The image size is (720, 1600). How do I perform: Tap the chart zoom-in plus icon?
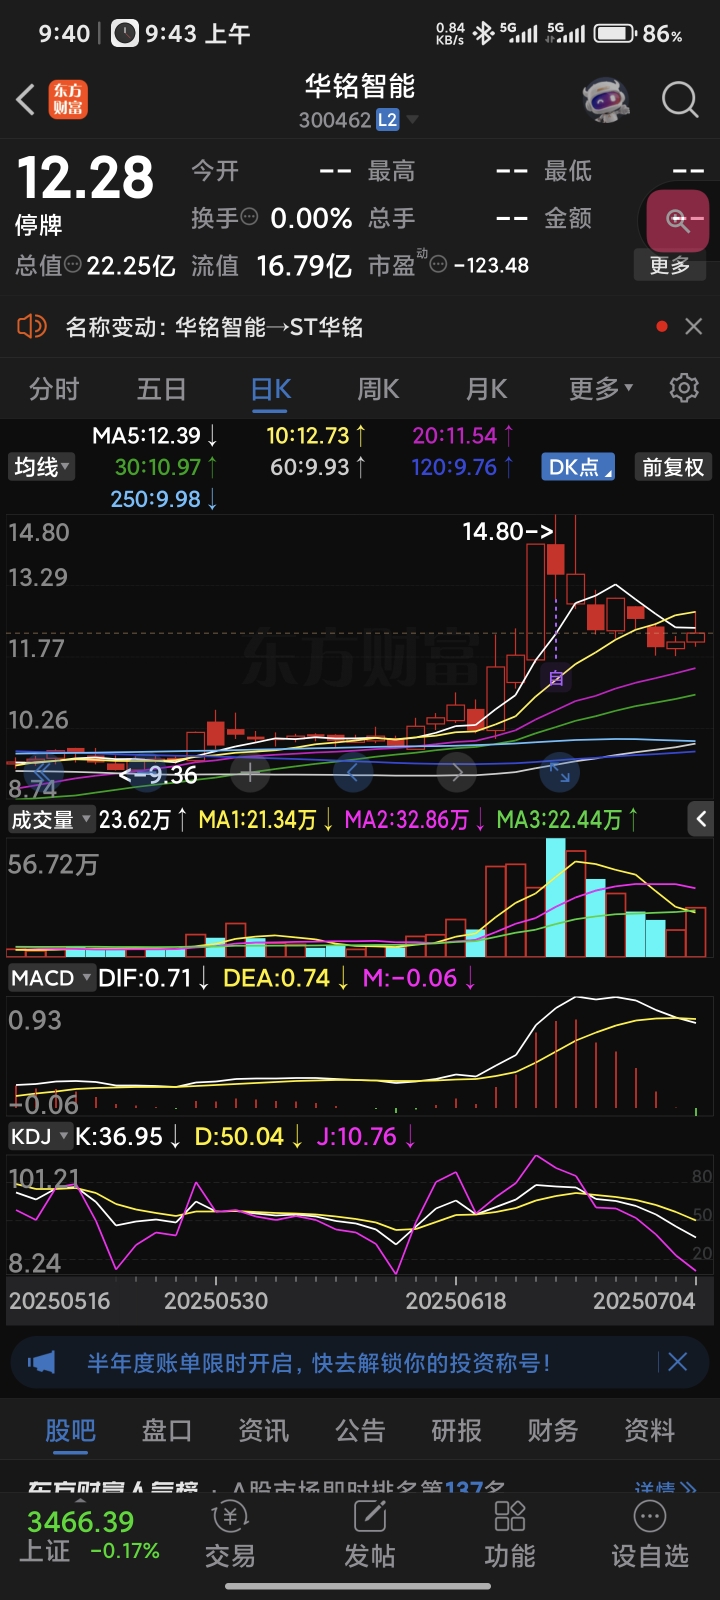pyautogui.click(x=250, y=771)
